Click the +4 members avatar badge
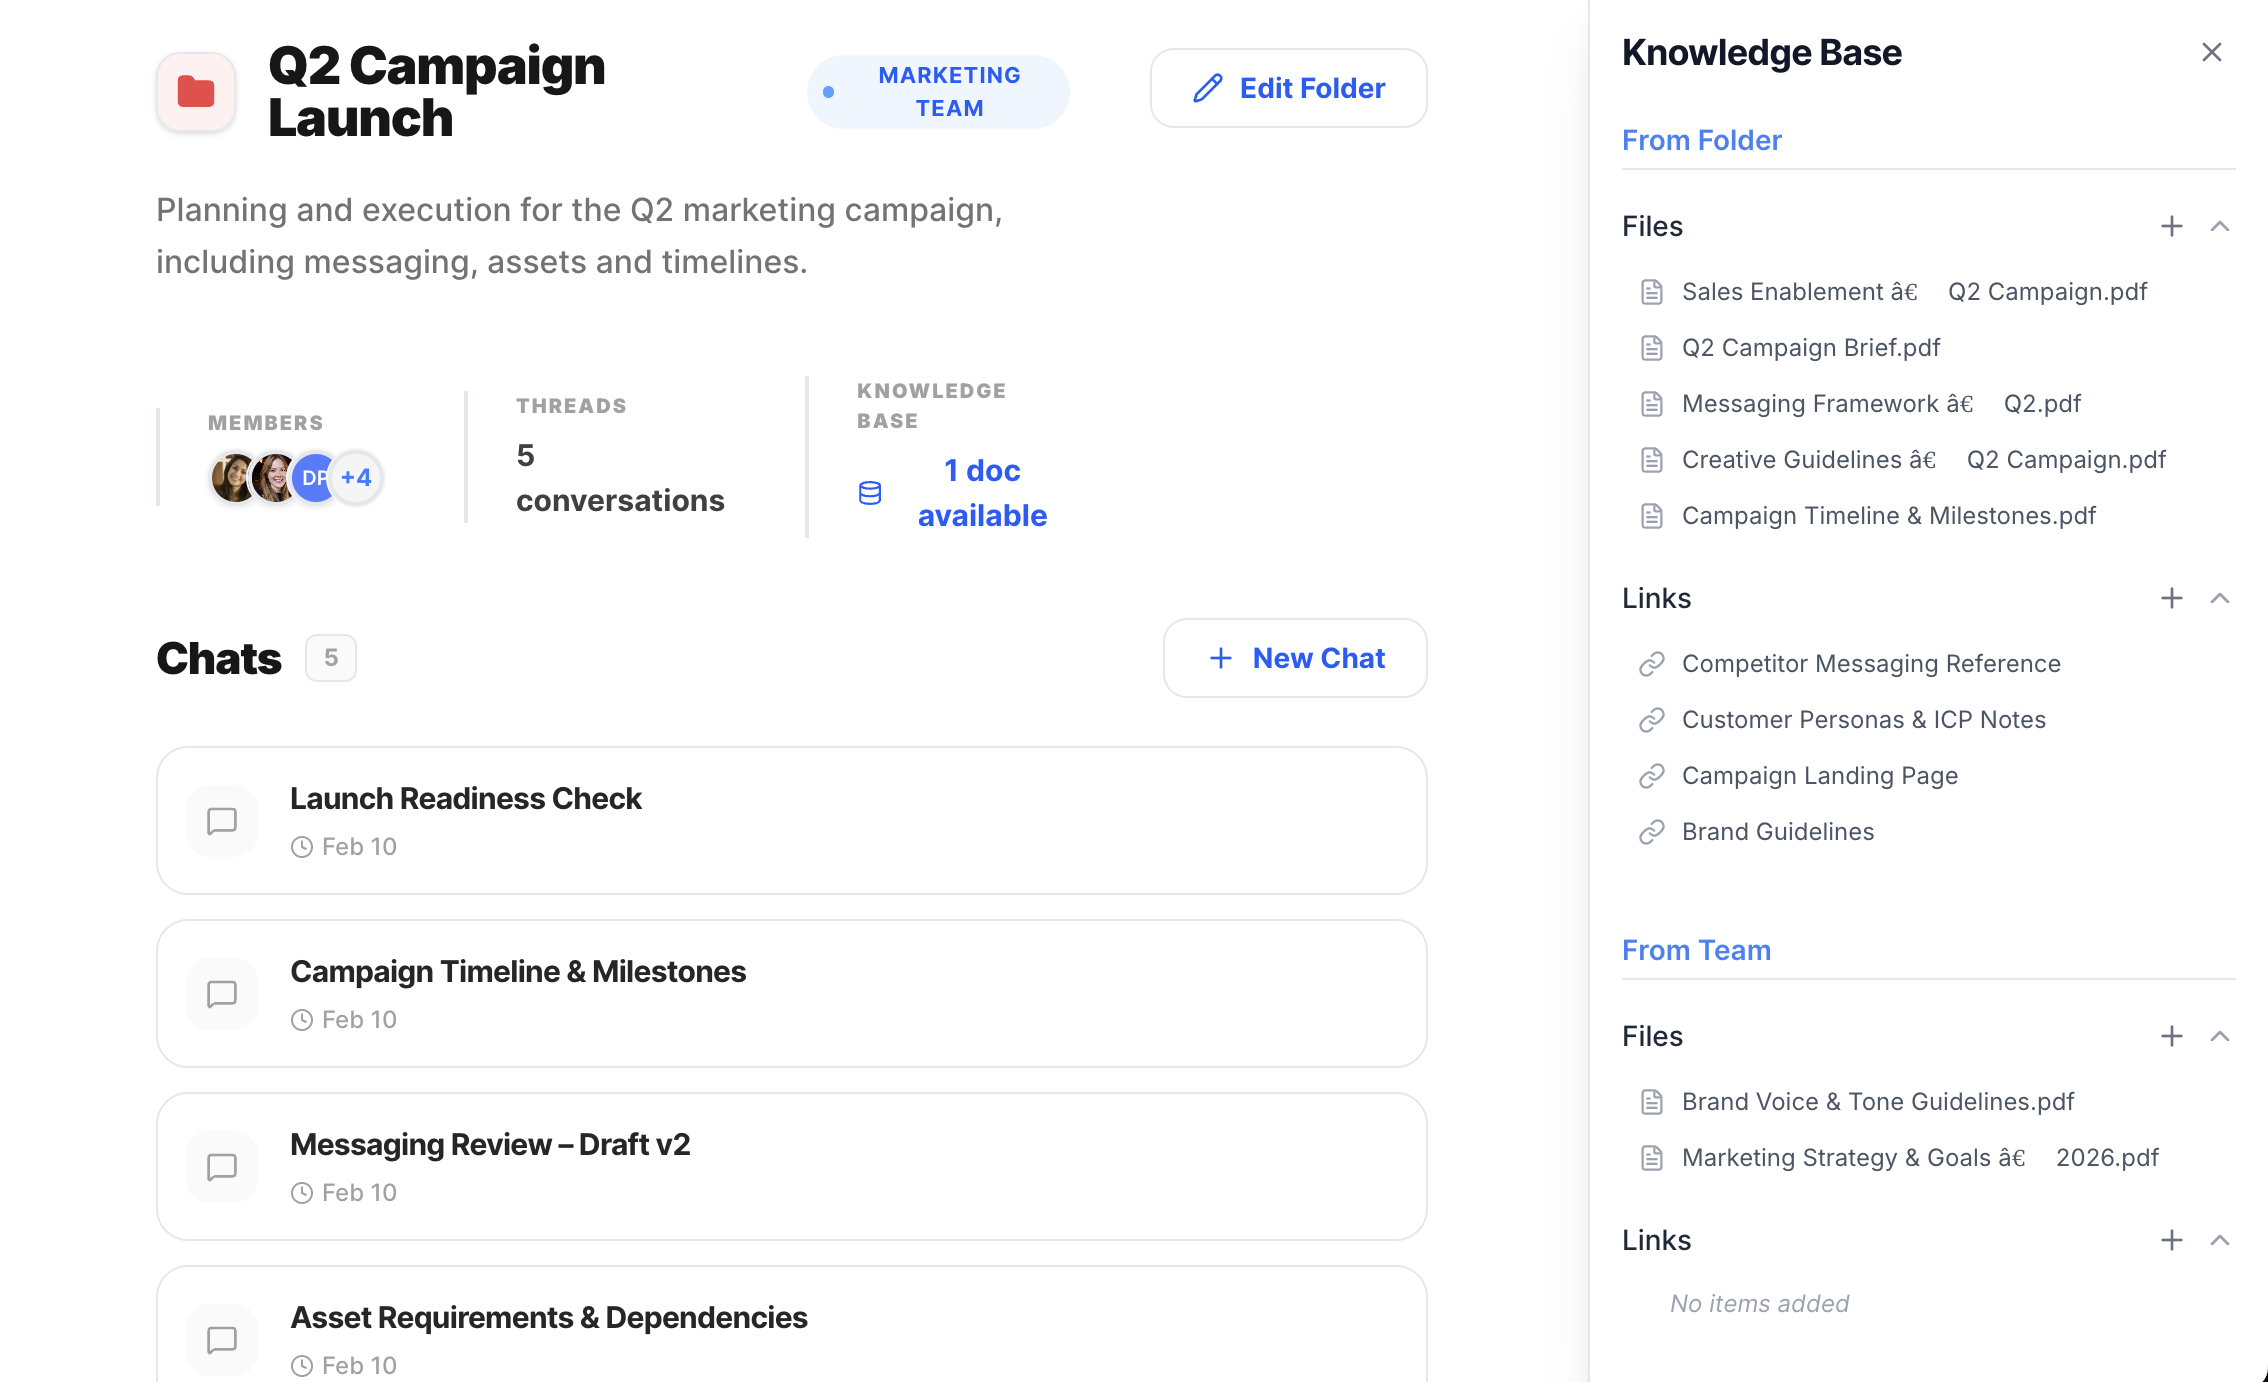2268x1382 pixels. [x=356, y=478]
